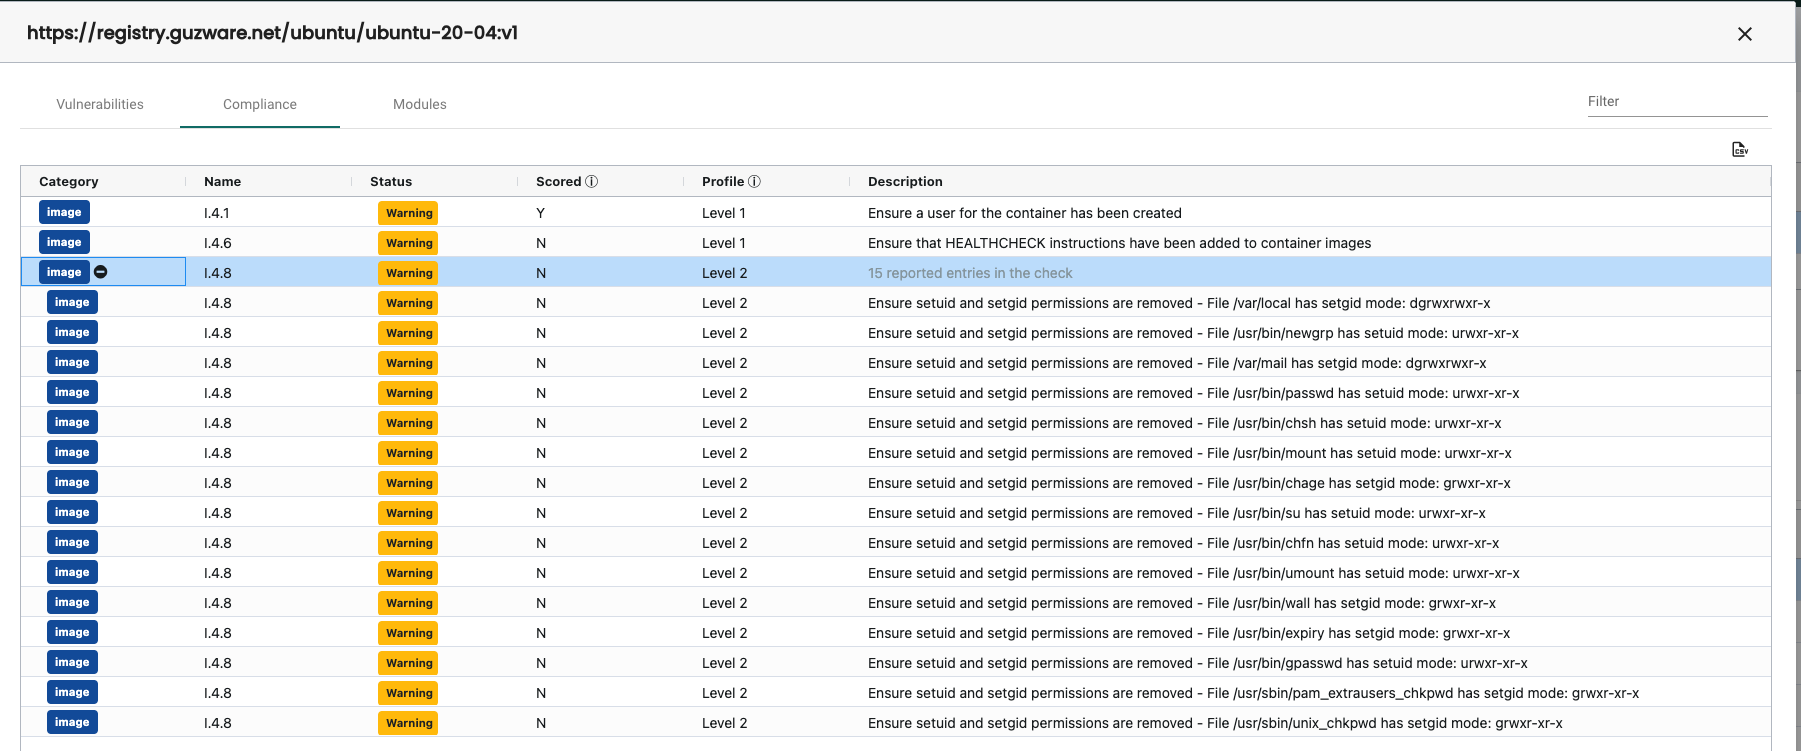Click '15 reported entries in the check' text
The image size is (1801, 751).
pyautogui.click(x=970, y=273)
